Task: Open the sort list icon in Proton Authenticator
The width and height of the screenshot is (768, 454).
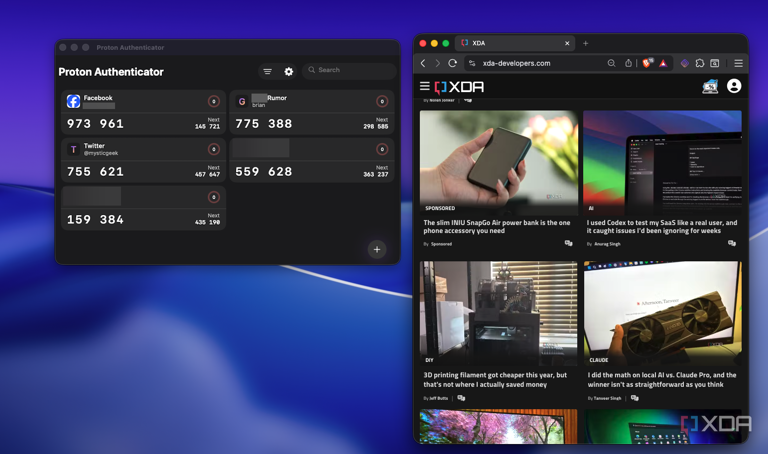Action: (267, 72)
